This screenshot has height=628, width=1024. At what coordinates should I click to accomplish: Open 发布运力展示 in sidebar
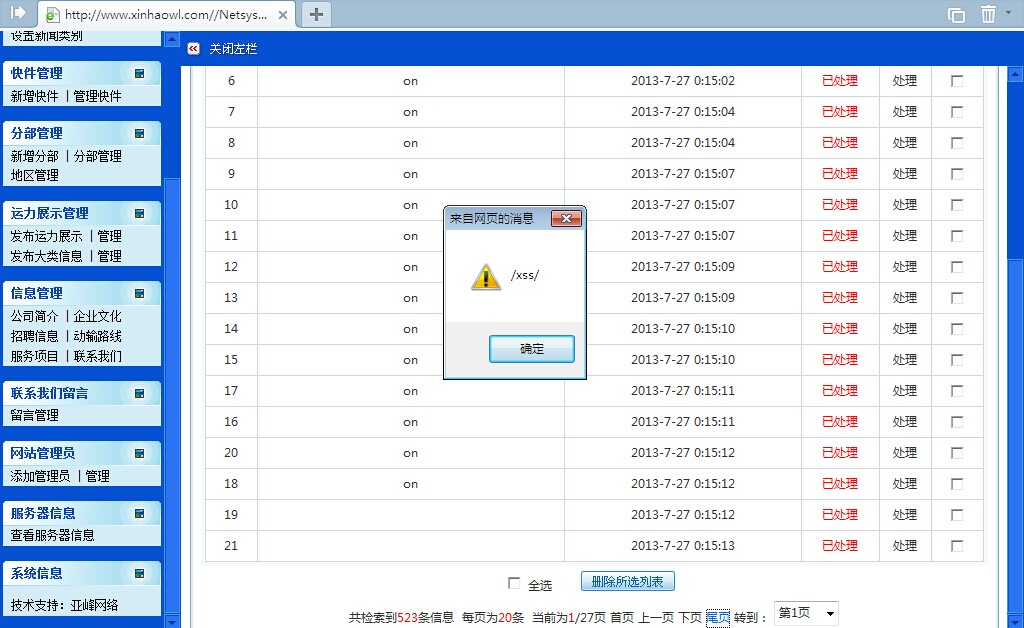click(46, 236)
